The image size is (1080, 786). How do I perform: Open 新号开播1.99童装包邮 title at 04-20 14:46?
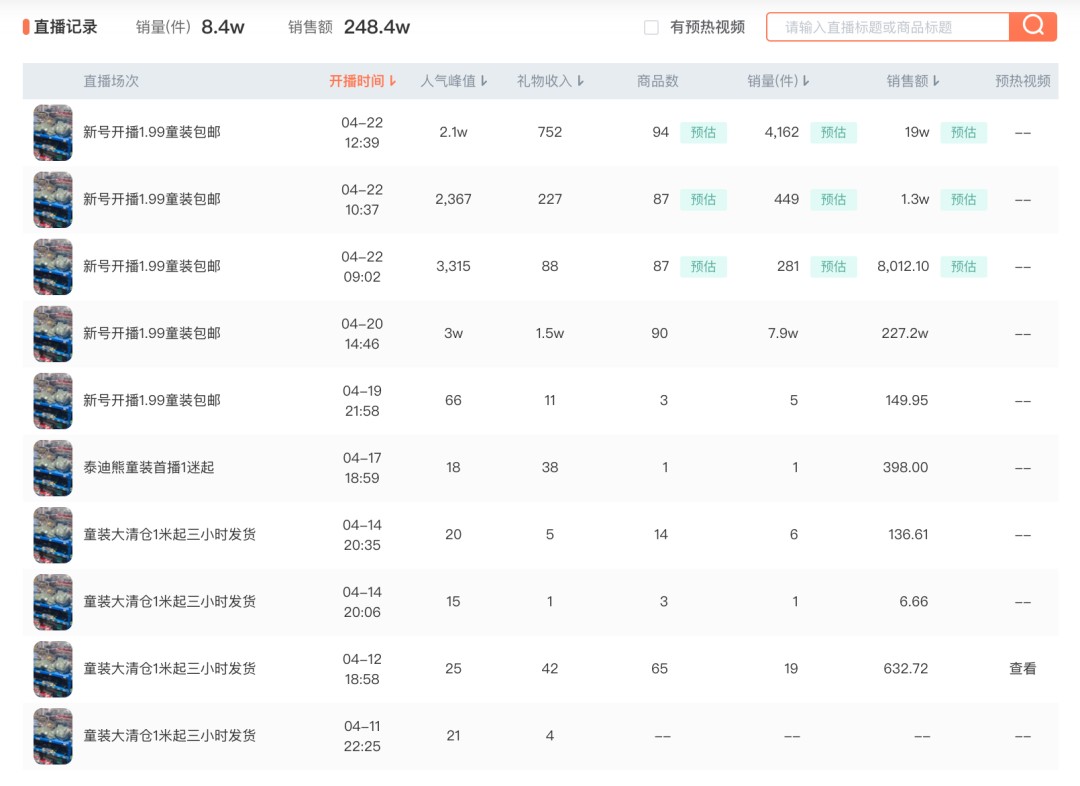point(152,333)
